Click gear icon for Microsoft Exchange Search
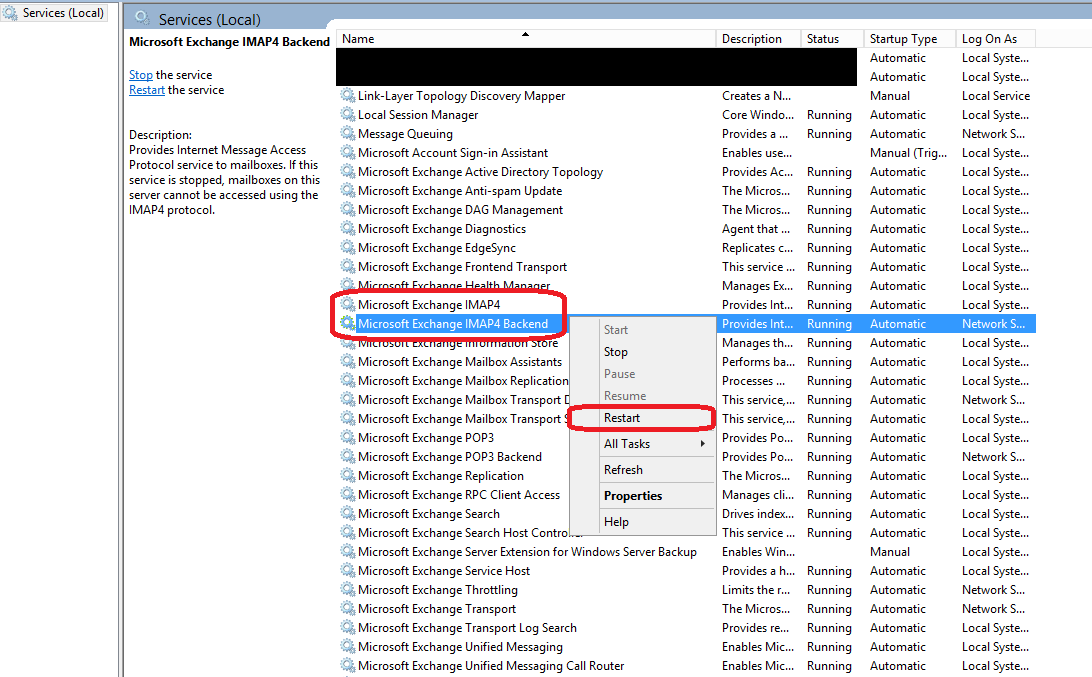 [x=348, y=513]
